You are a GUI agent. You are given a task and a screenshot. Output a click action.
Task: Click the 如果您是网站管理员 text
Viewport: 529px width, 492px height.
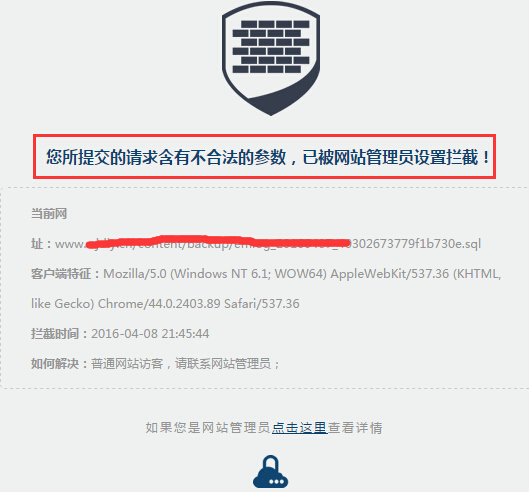208,428
